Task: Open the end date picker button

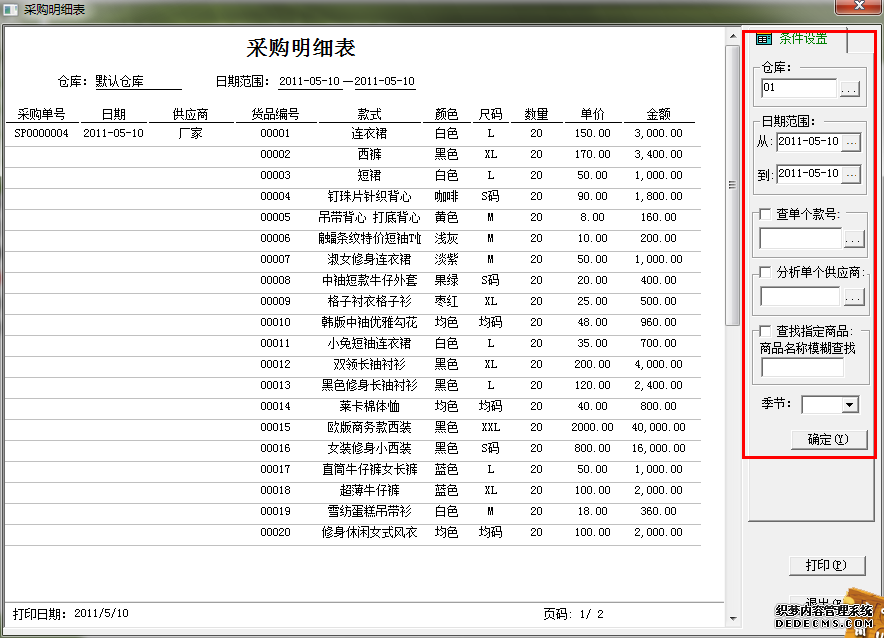Action: click(850, 175)
